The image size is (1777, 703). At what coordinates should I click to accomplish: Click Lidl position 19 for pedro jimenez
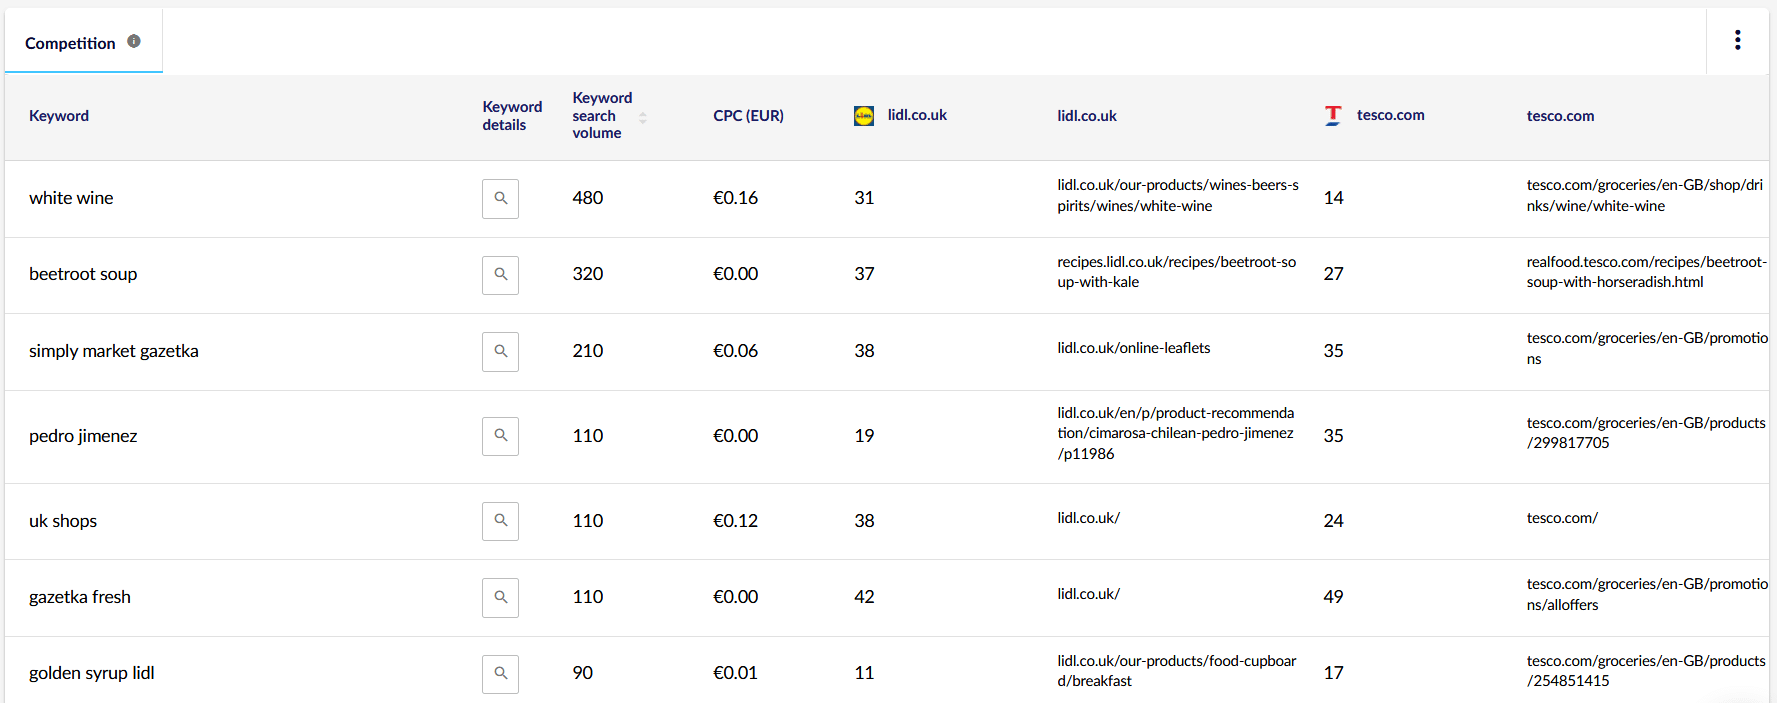pos(865,436)
